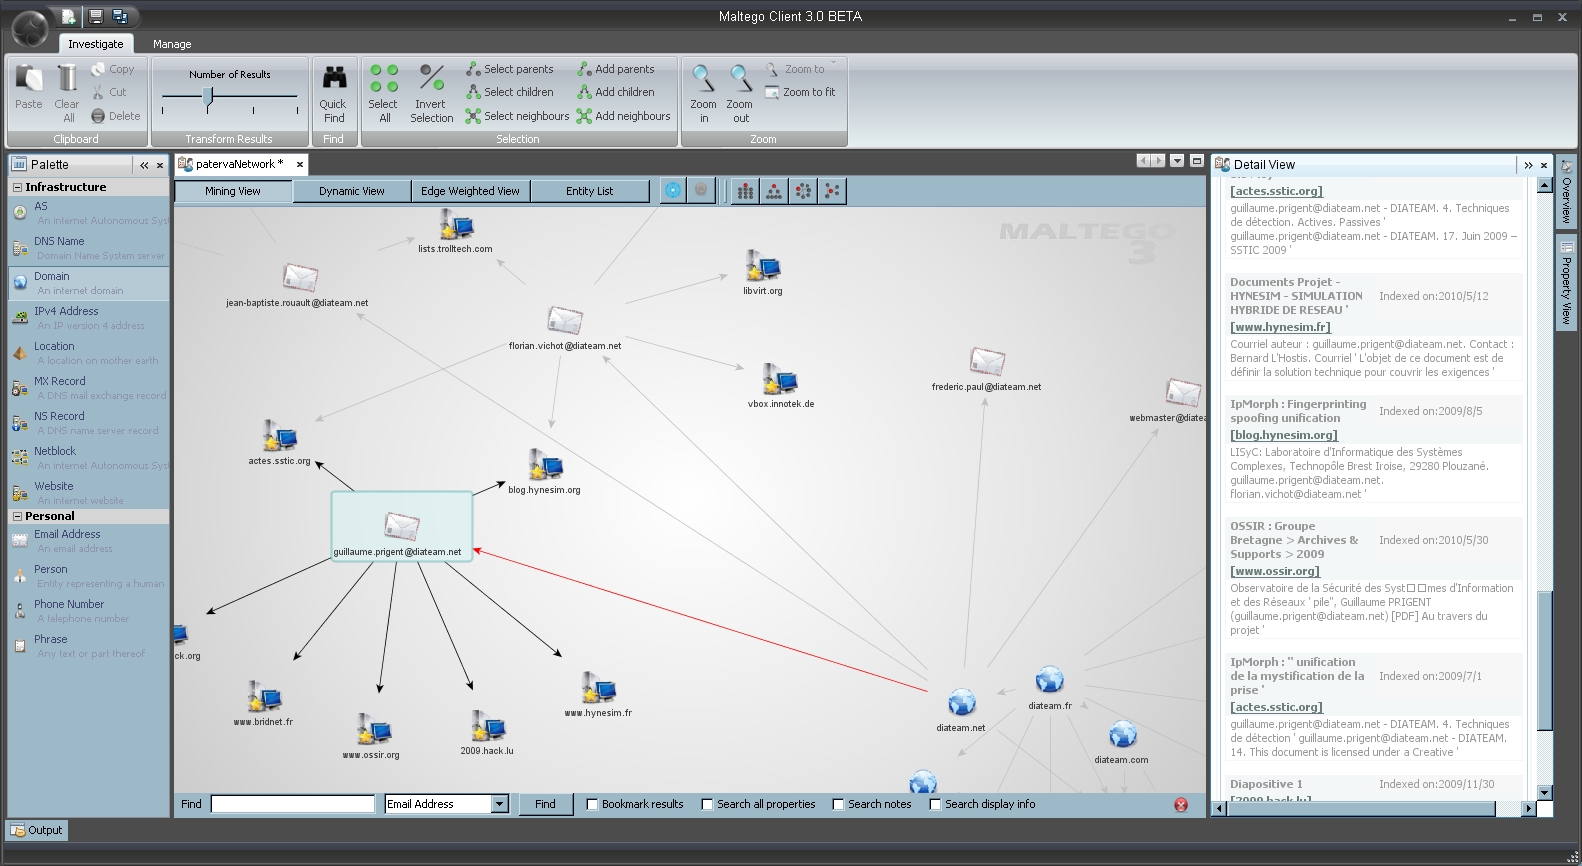Collapse the Infrastructure palette group
The width and height of the screenshot is (1582, 866).
click(x=17, y=187)
